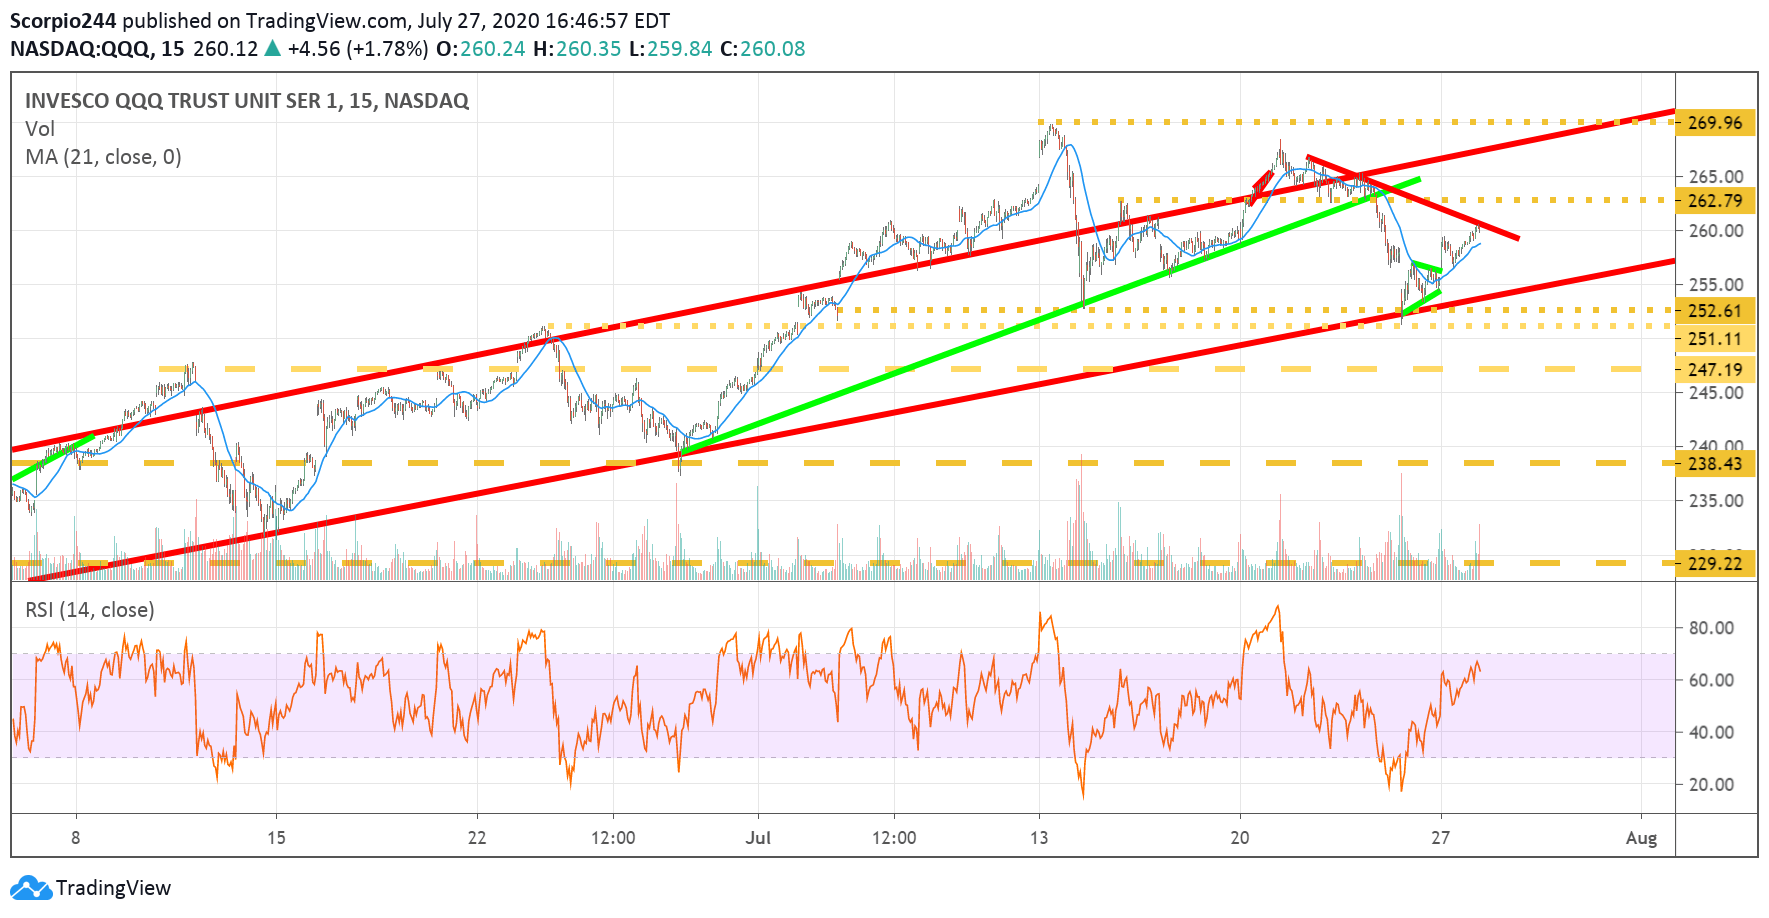Click the green up-arrow change indicator
Image resolution: width=1769 pixels, height=918 pixels.
272,48
